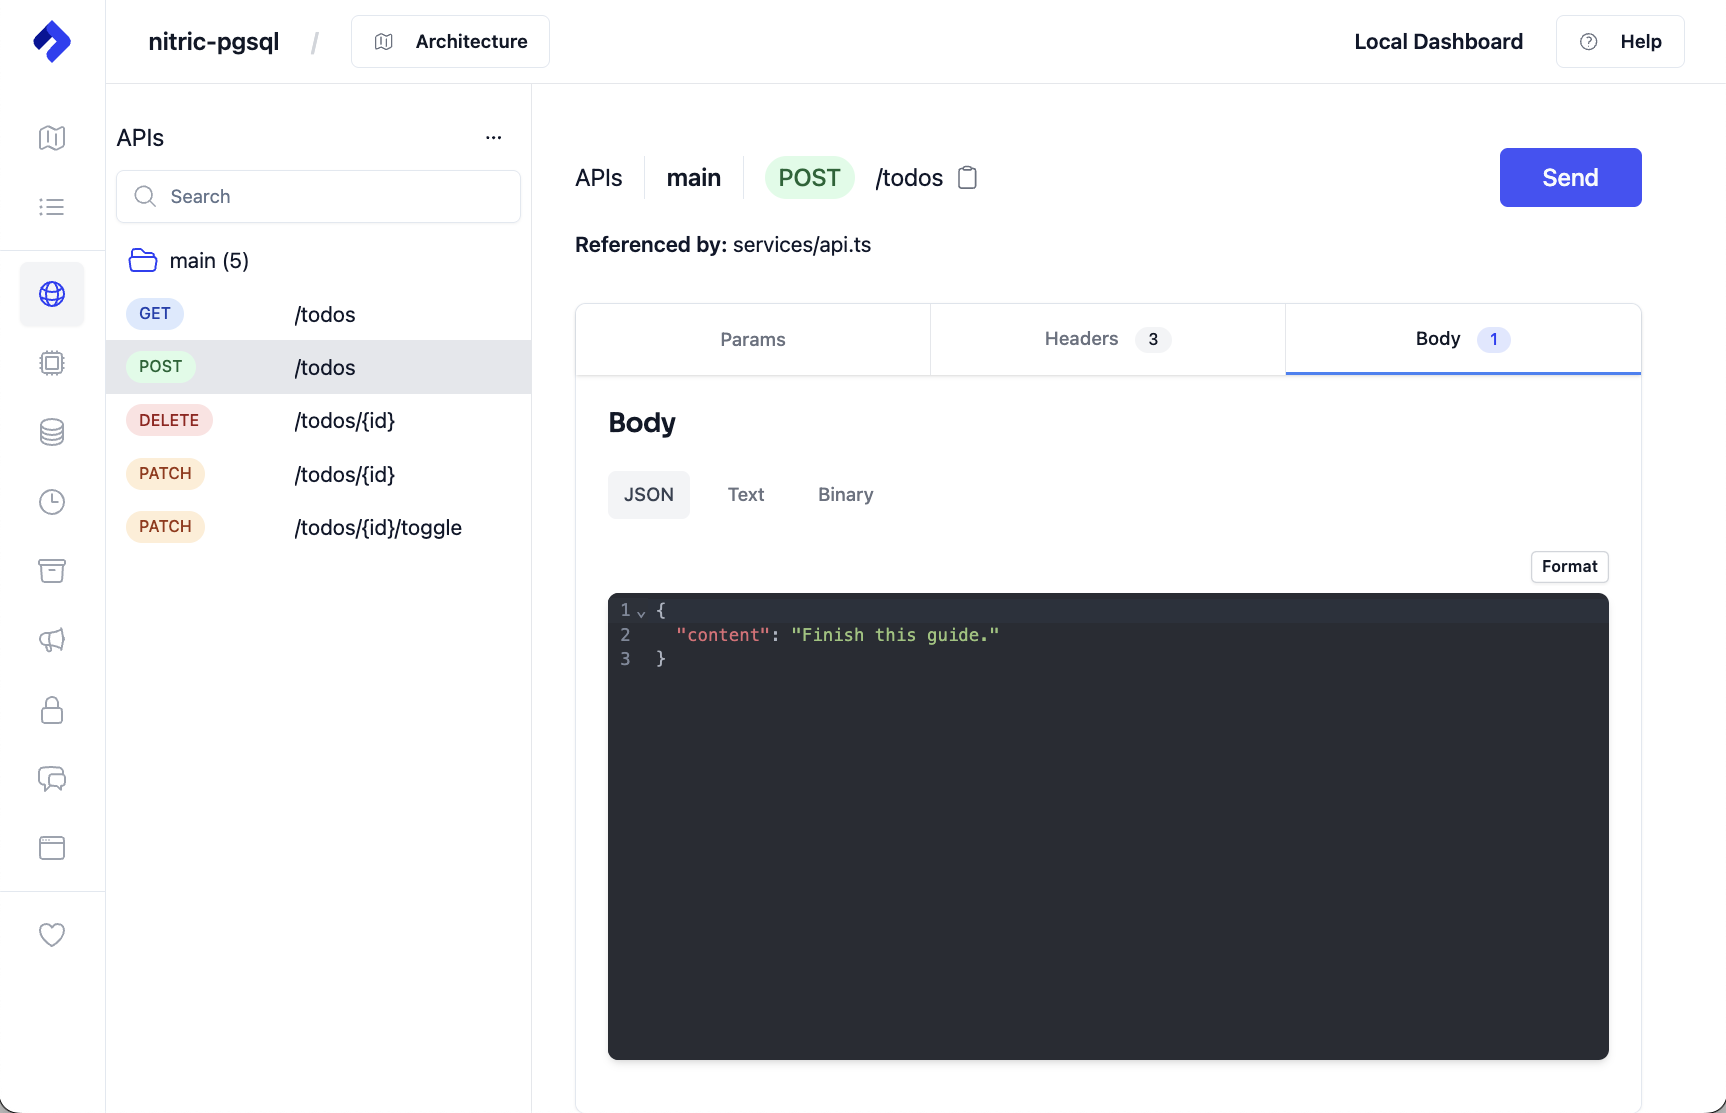Click the "APIs" breadcrumb text
The width and height of the screenshot is (1726, 1113).
pyautogui.click(x=598, y=178)
